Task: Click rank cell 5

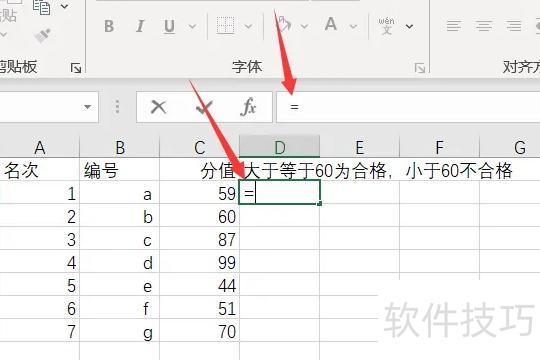Action: (40, 285)
